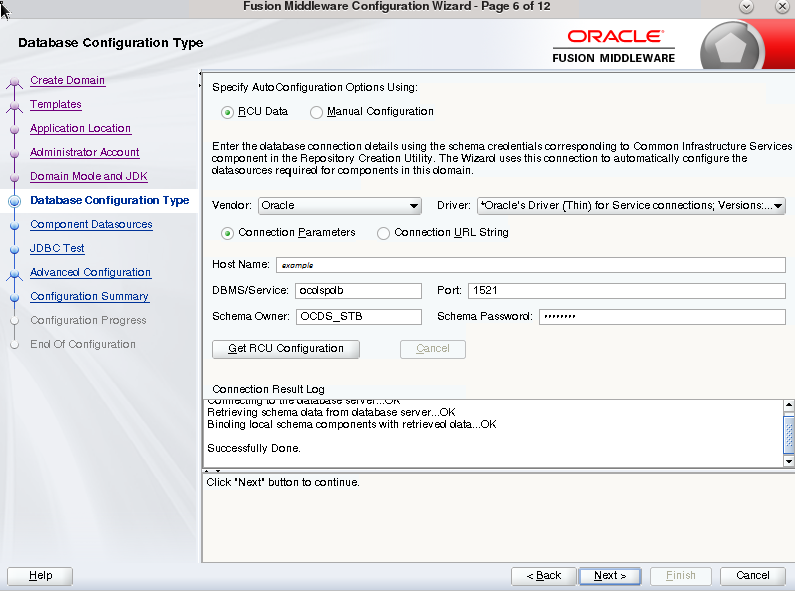This screenshot has height=591, width=795.
Task: Click End Of Configuration step label
Action: (x=83, y=344)
